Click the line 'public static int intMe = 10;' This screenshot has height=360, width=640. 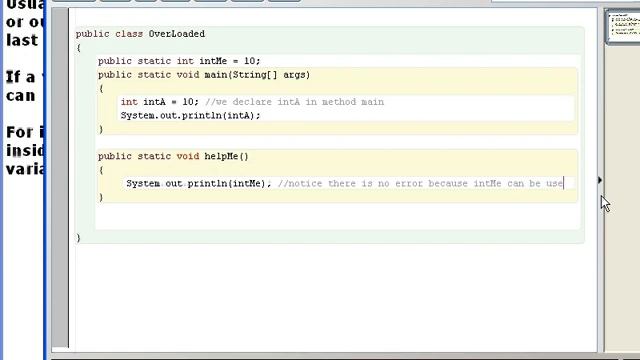click(179, 61)
